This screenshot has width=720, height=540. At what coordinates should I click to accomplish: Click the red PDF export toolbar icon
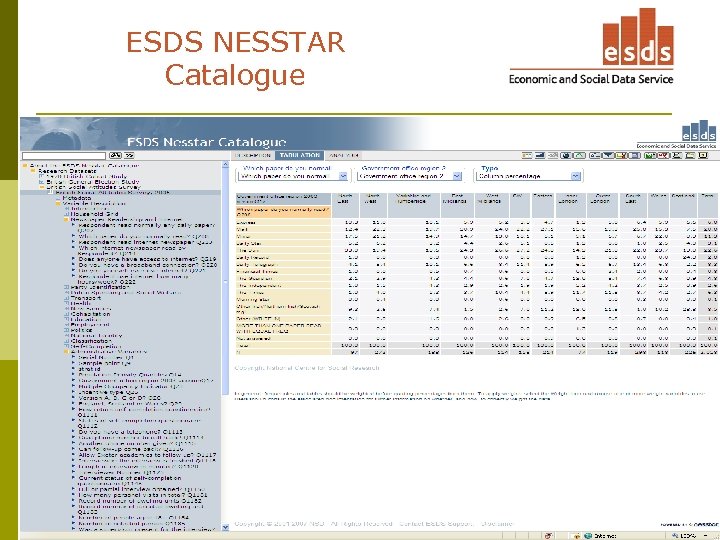(663, 156)
